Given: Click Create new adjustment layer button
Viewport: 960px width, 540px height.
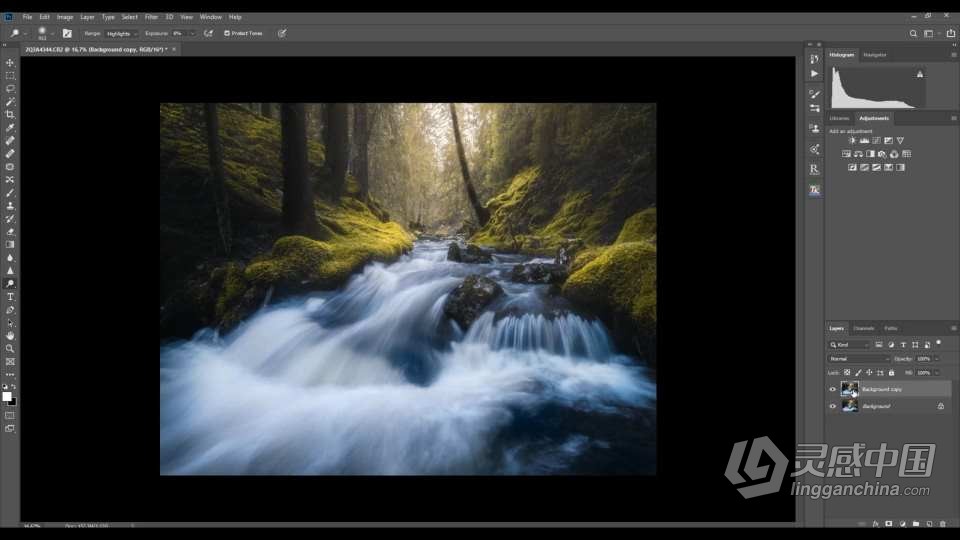Looking at the screenshot, I should 902,524.
